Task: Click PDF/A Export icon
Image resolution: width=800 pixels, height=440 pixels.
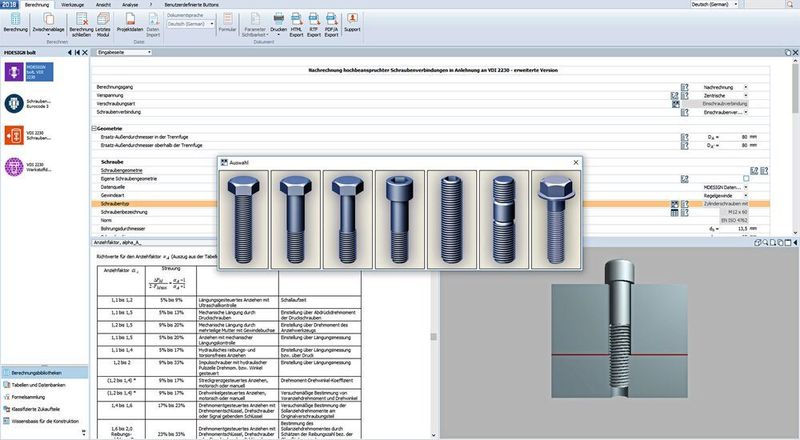Action: [332, 25]
